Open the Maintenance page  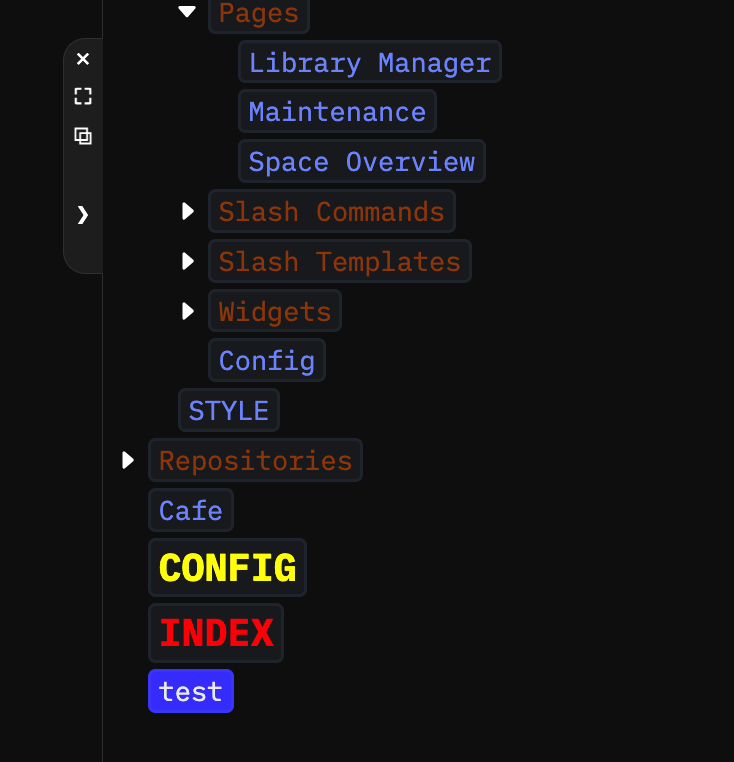[x=337, y=111]
